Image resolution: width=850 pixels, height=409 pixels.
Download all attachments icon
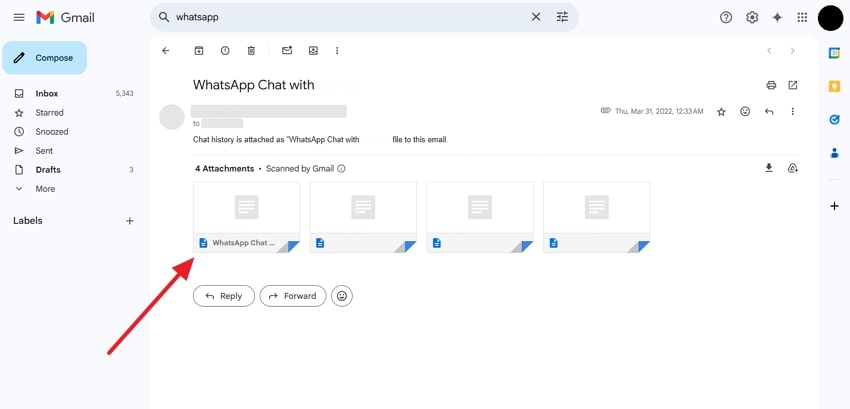pyautogui.click(x=769, y=168)
